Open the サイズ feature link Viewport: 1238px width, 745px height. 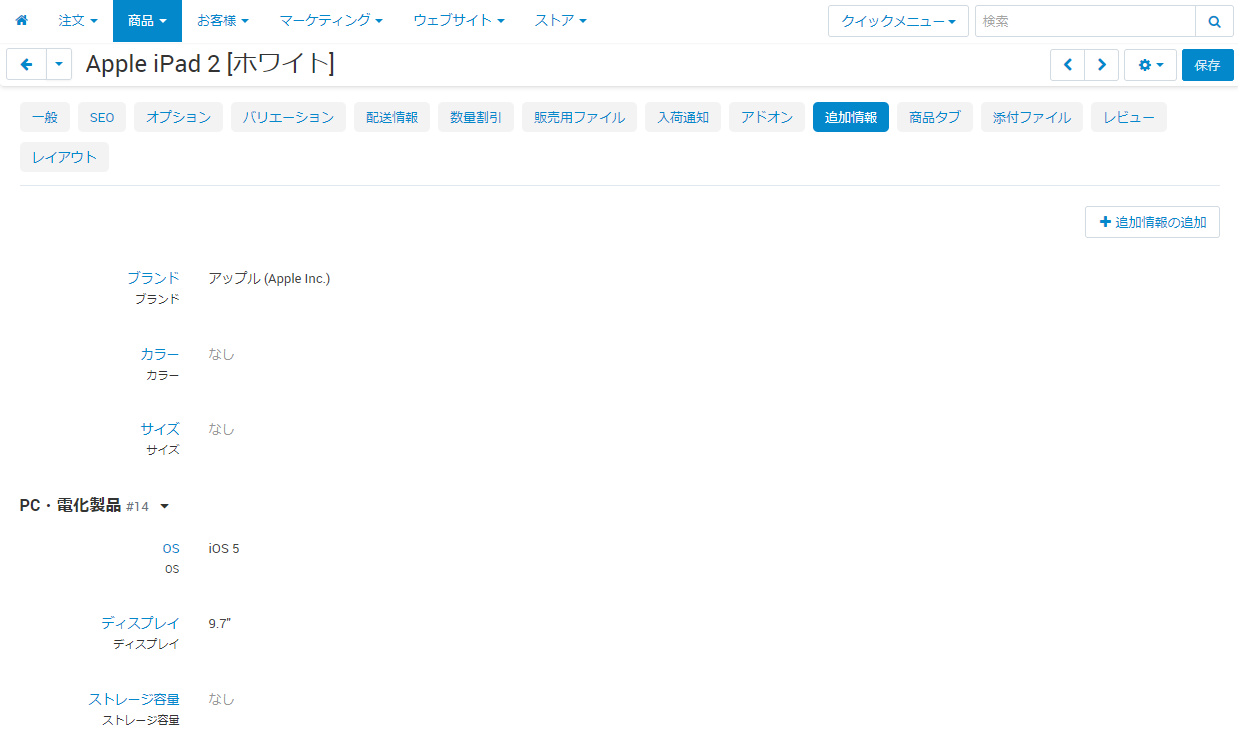coord(160,429)
